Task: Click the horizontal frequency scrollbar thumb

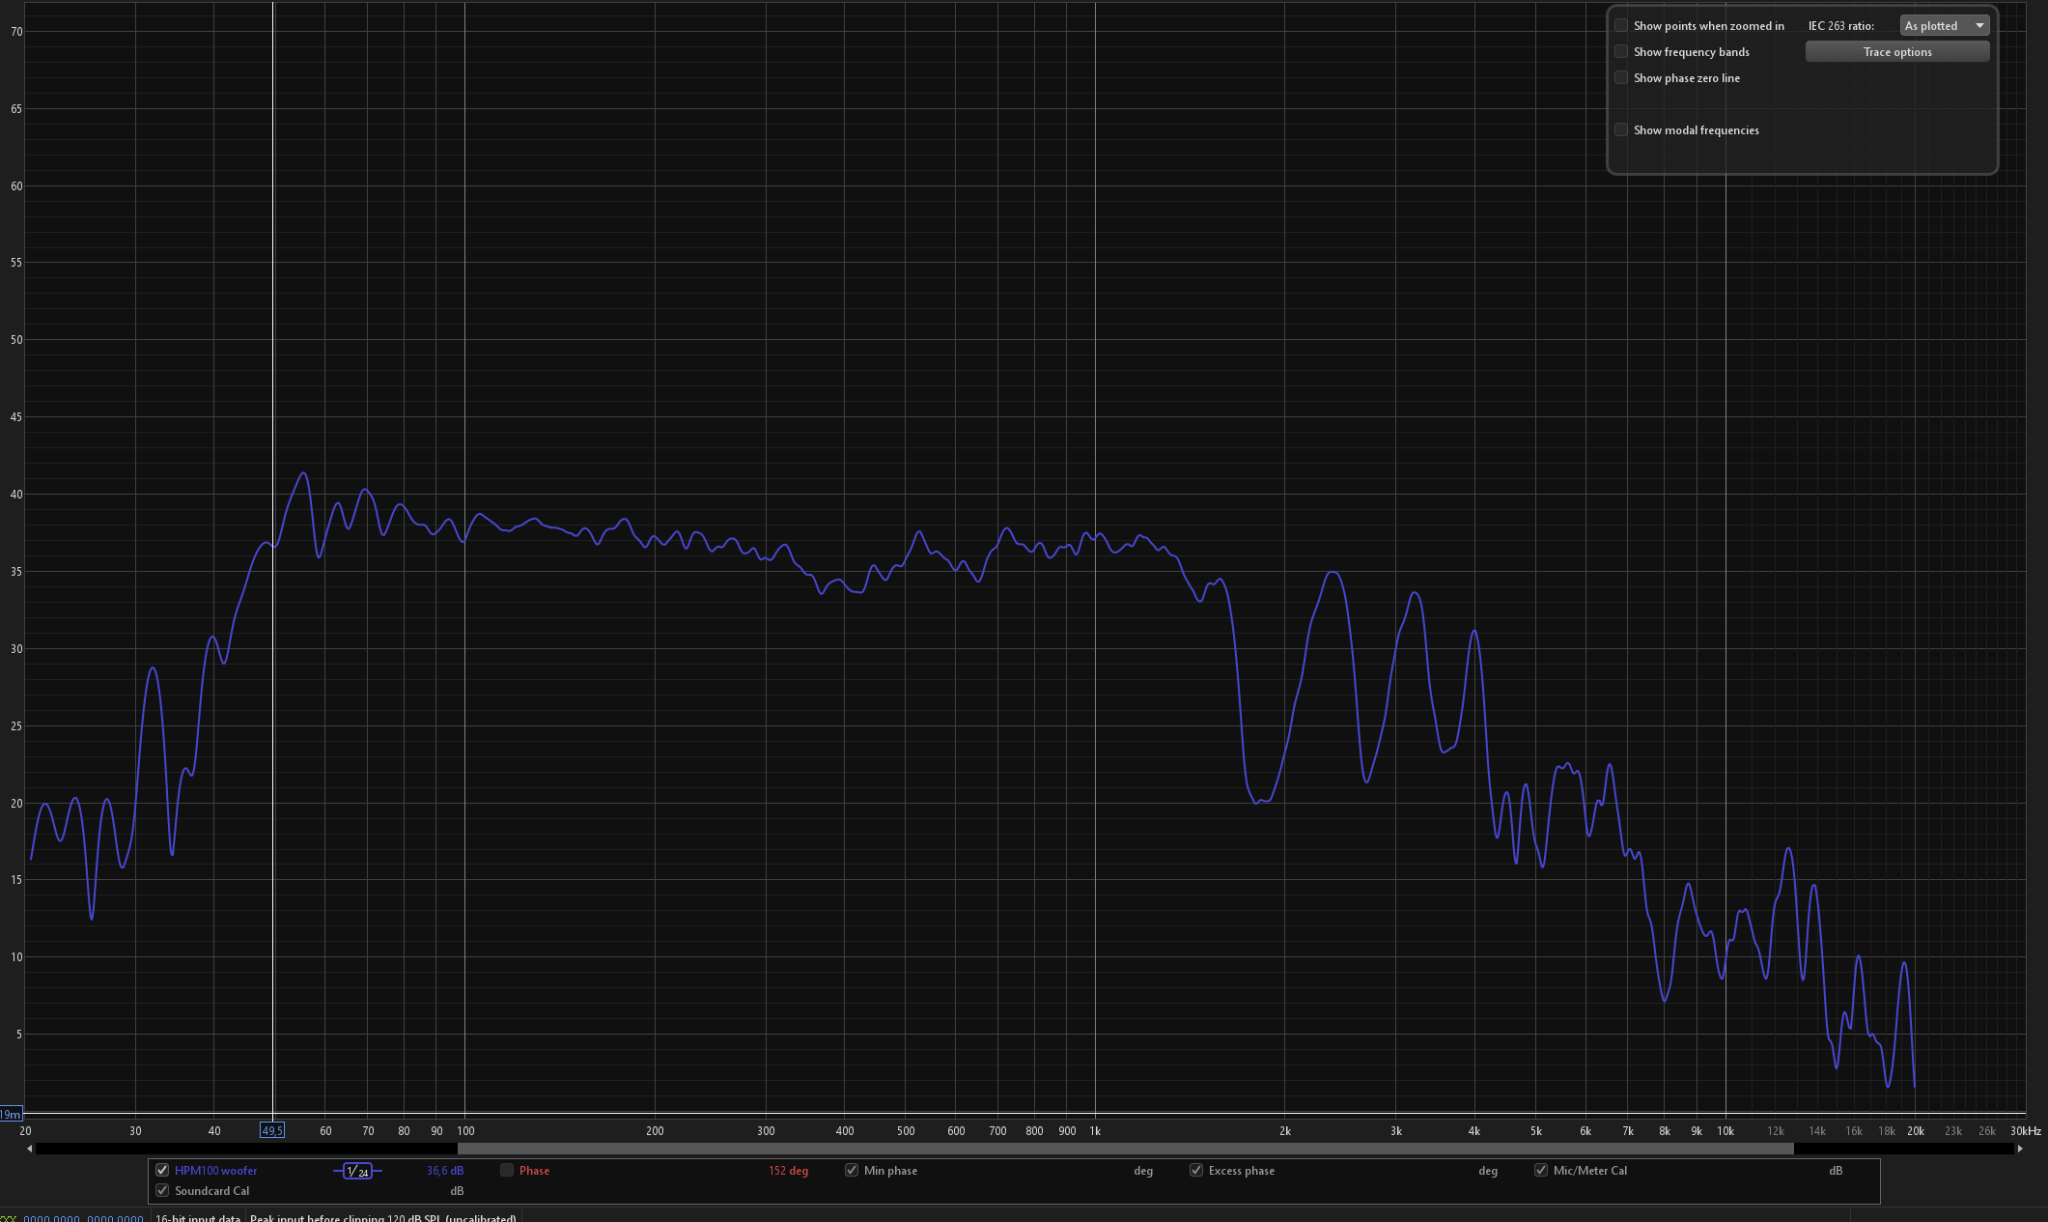Action: click(x=1125, y=1149)
